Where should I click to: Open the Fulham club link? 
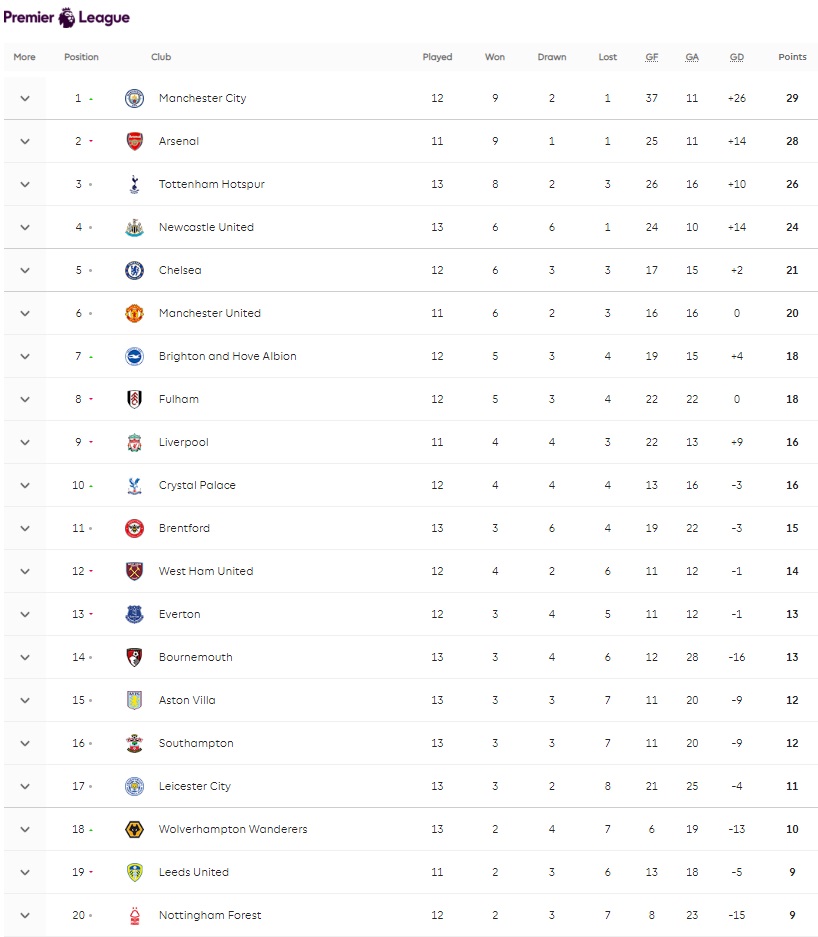[x=179, y=399]
